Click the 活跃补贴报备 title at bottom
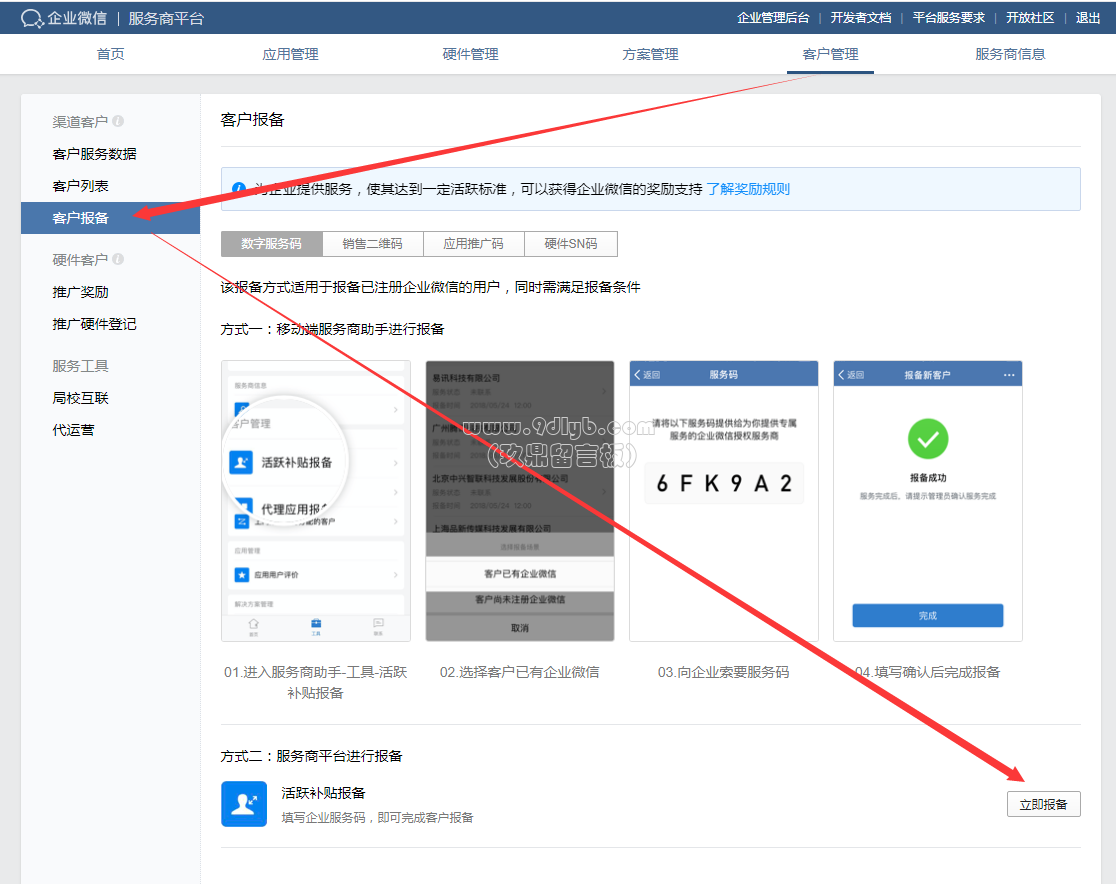 tap(323, 793)
